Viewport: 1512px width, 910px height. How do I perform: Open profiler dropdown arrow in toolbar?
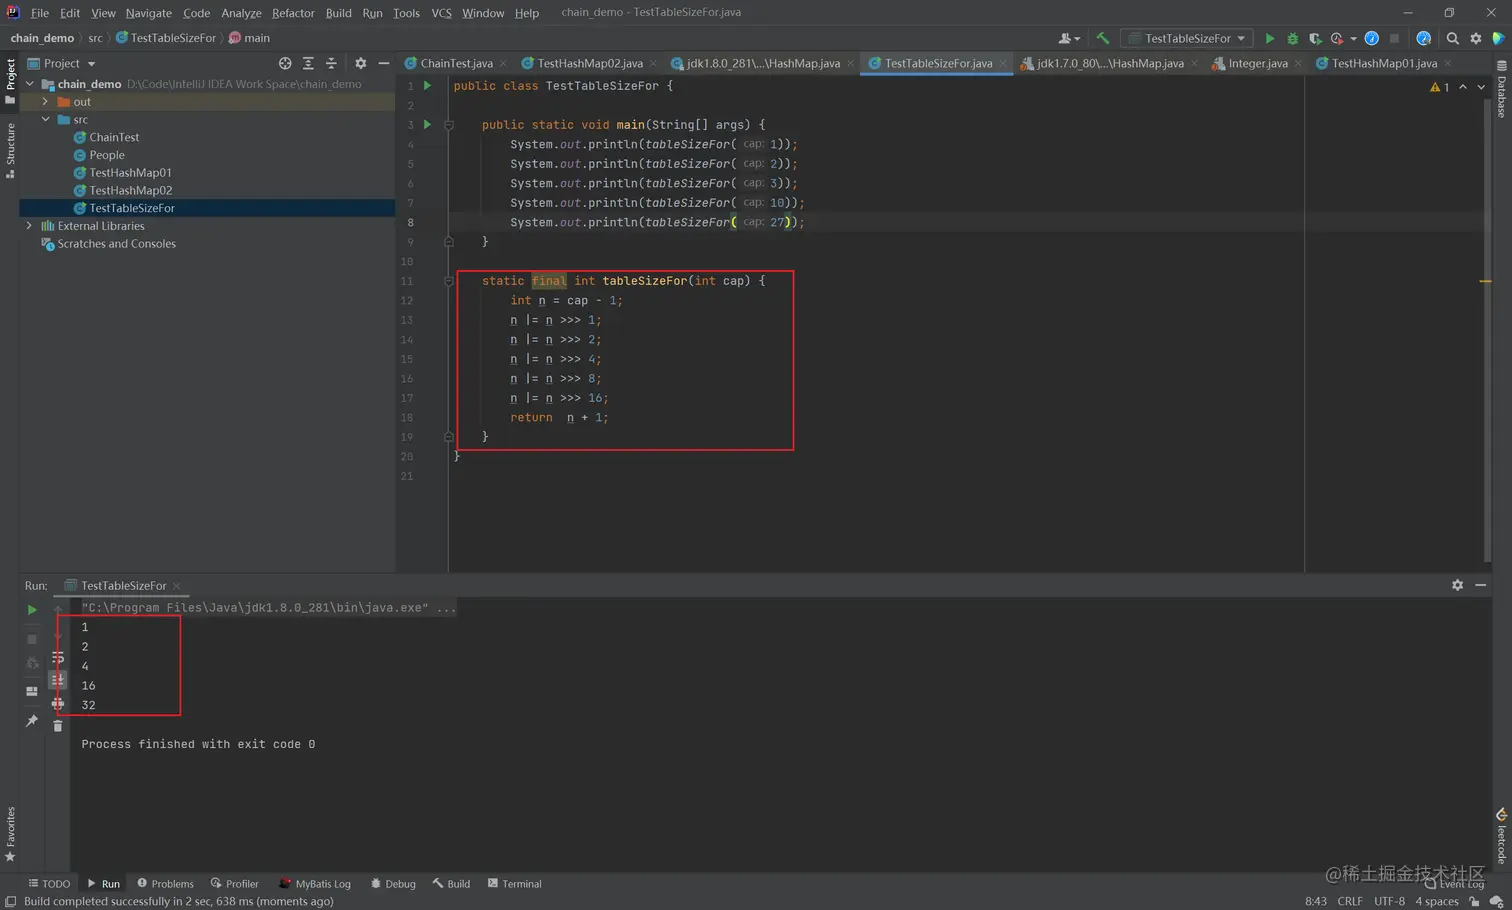click(x=1353, y=38)
